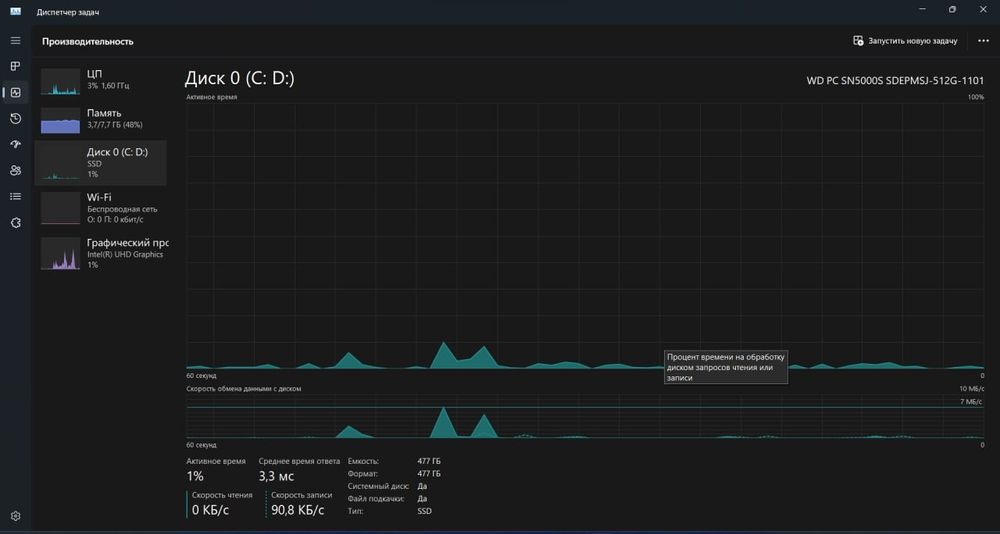Screen dimensions: 1000x534
Task: Select ЦП in the performance list
Action: point(101,80)
